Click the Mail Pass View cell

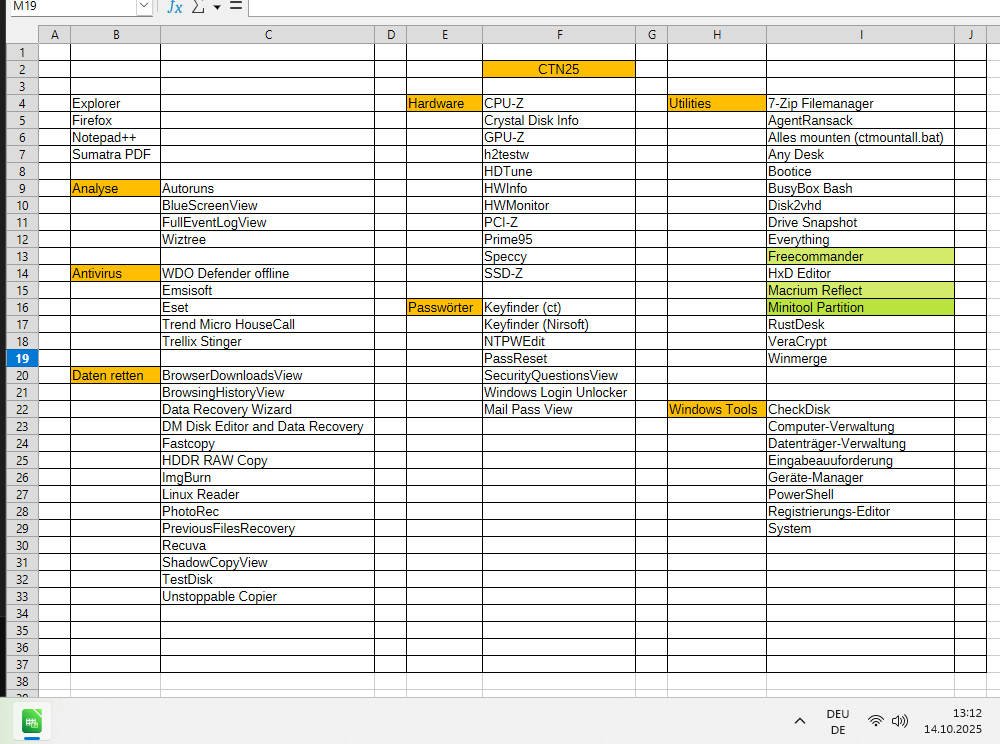pyautogui.click(x=559, y=409)
